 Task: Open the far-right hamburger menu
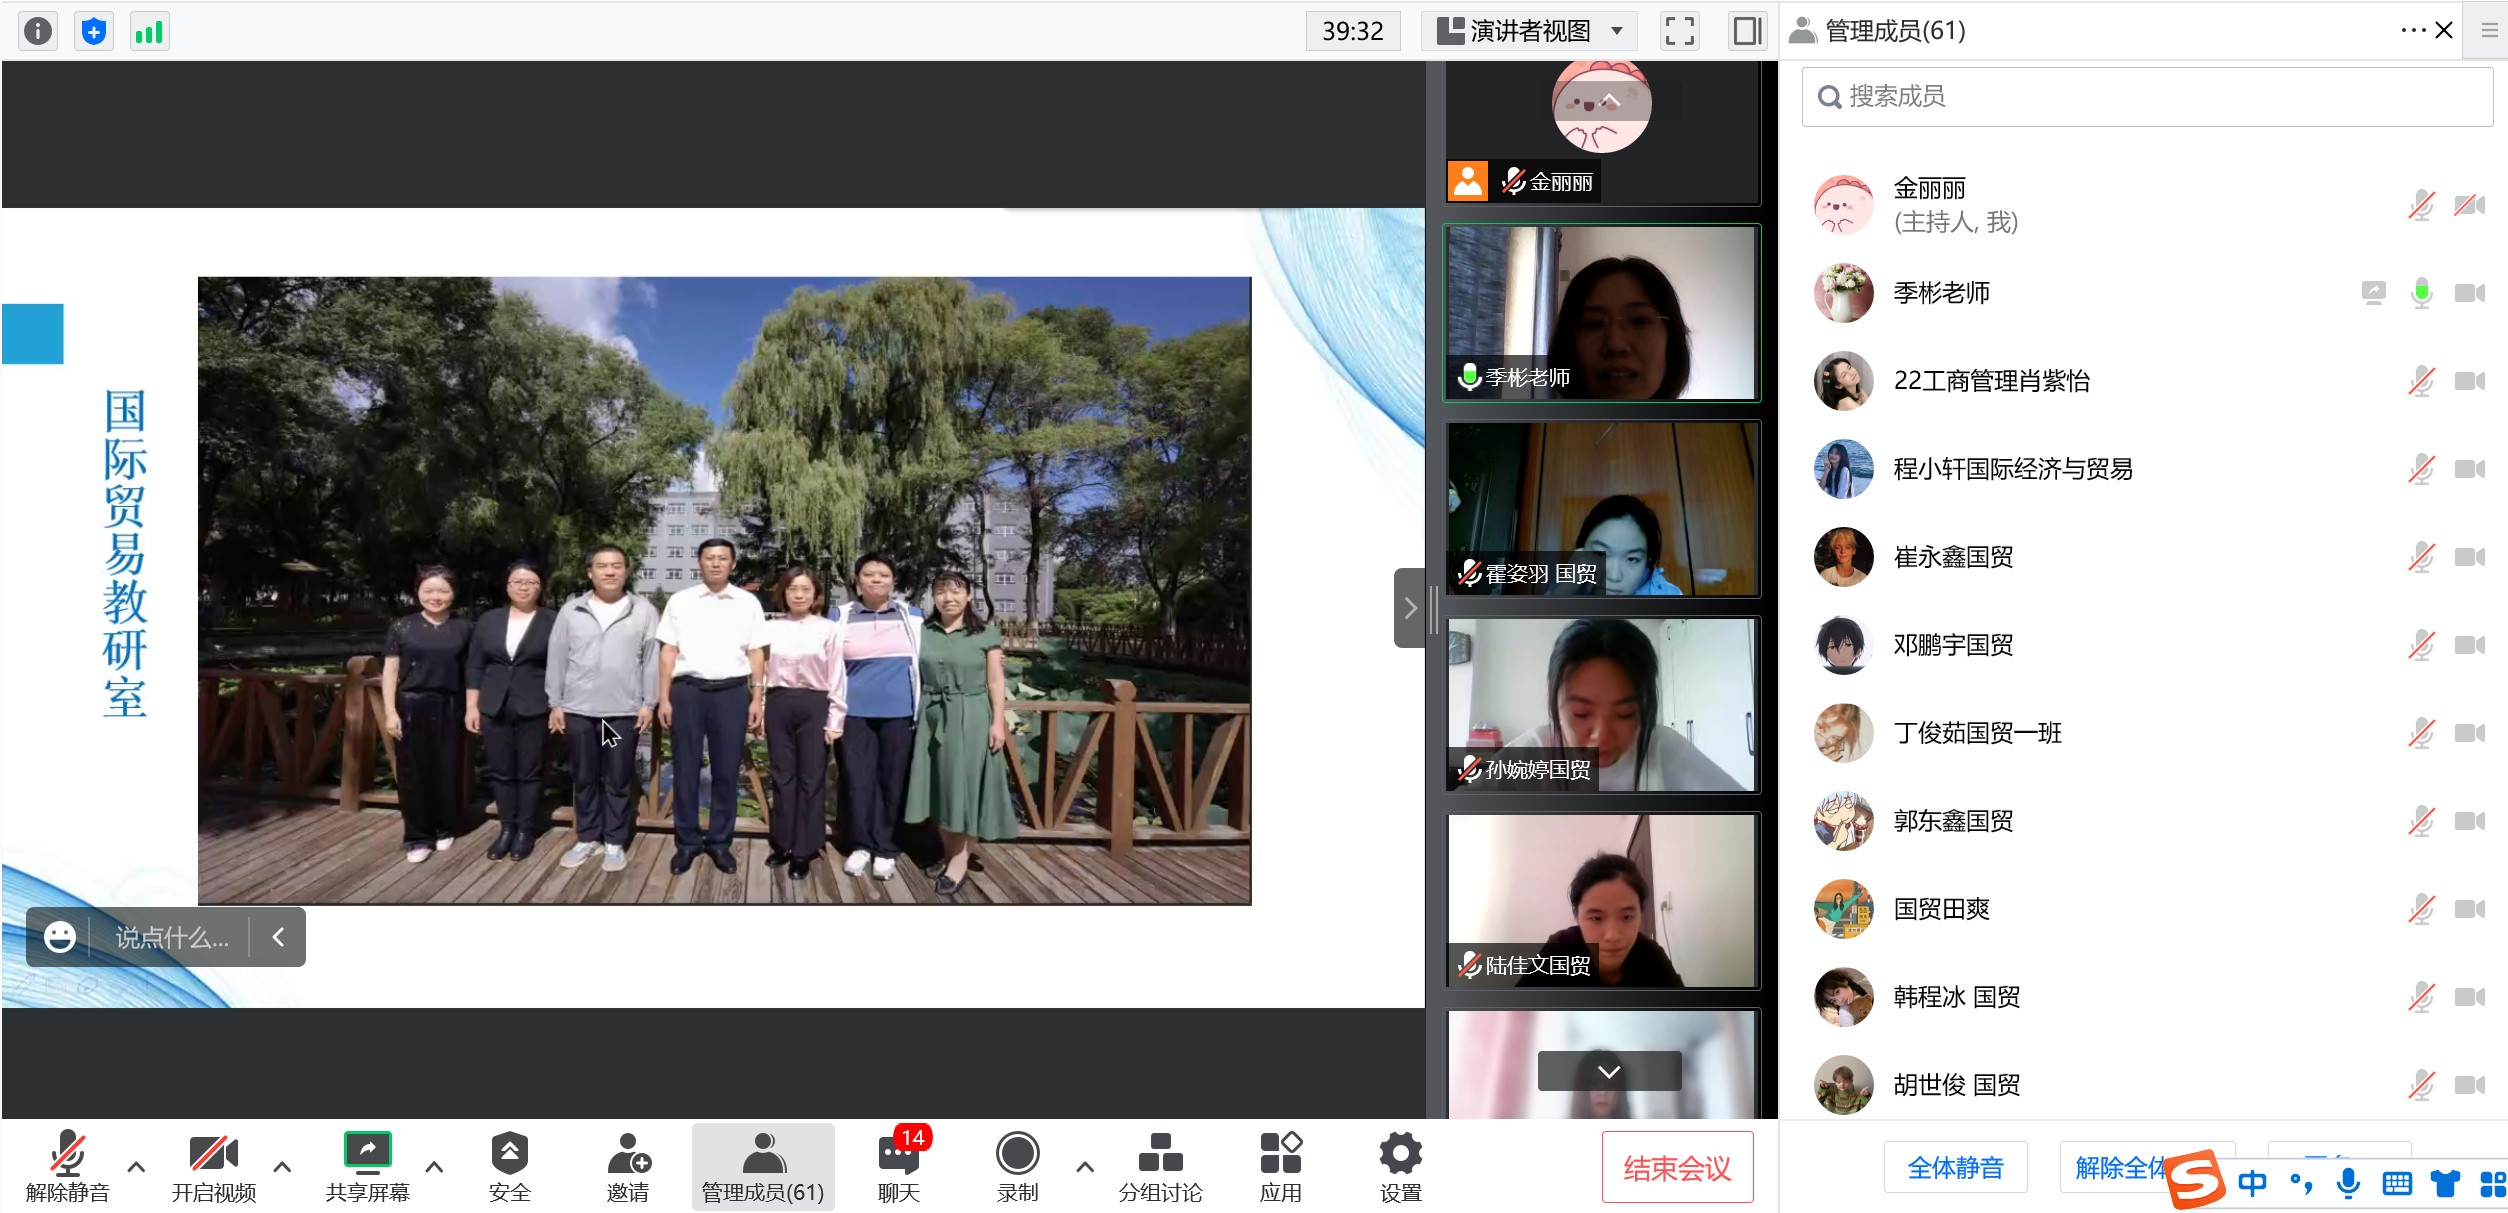[2490, 31]
